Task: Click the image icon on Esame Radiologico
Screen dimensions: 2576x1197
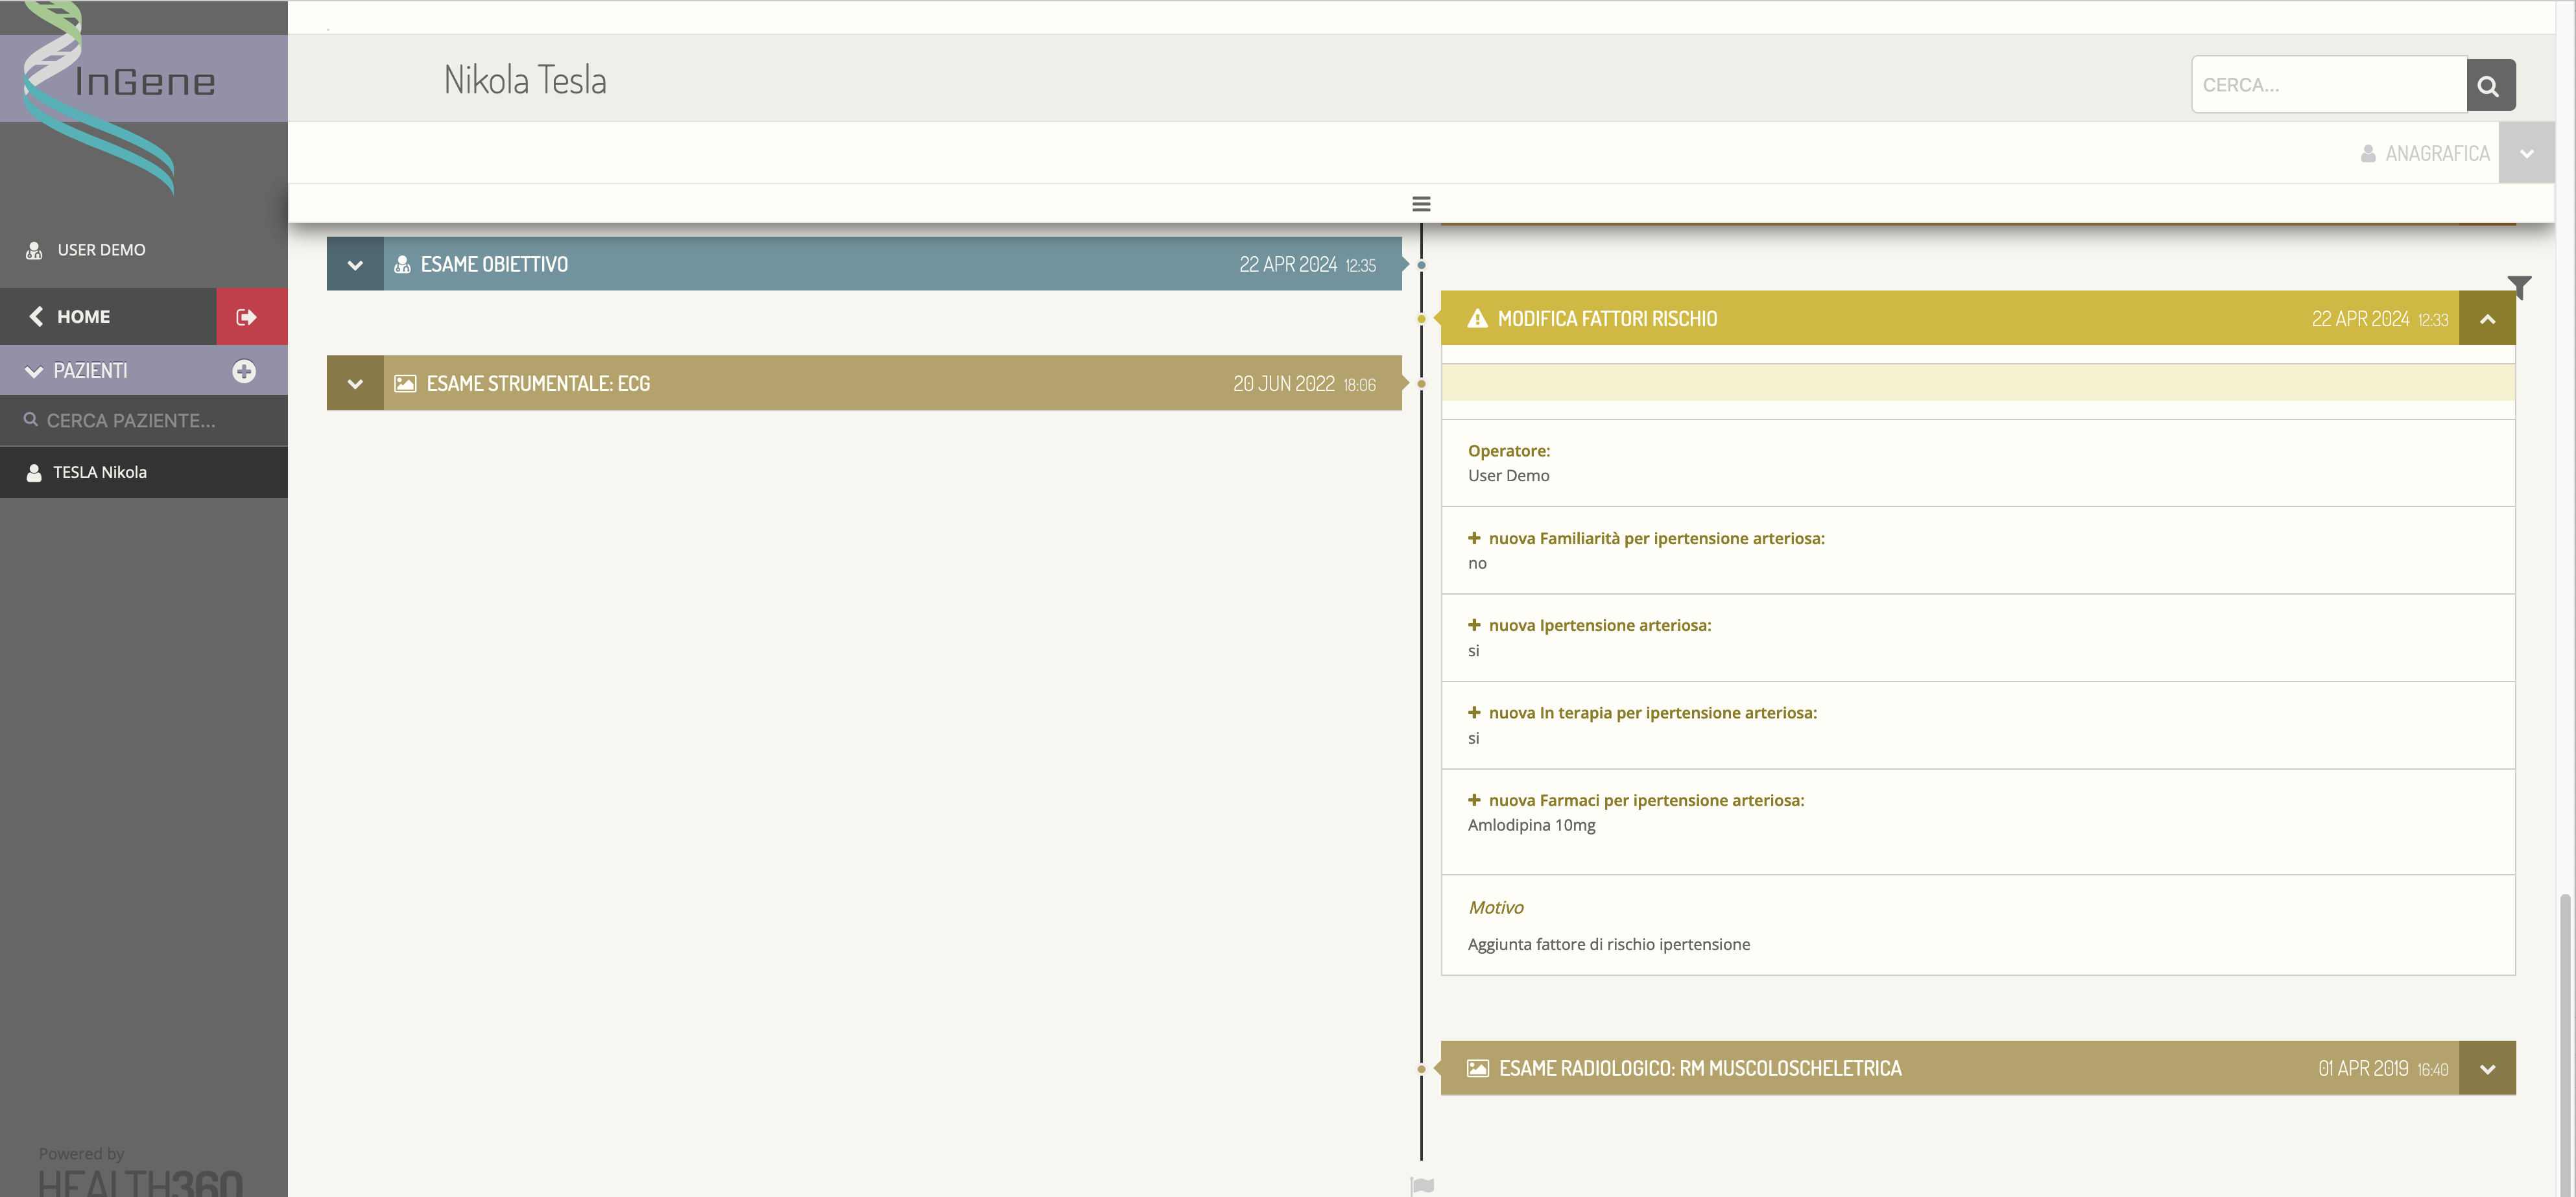Action: pos(1478,1068)
